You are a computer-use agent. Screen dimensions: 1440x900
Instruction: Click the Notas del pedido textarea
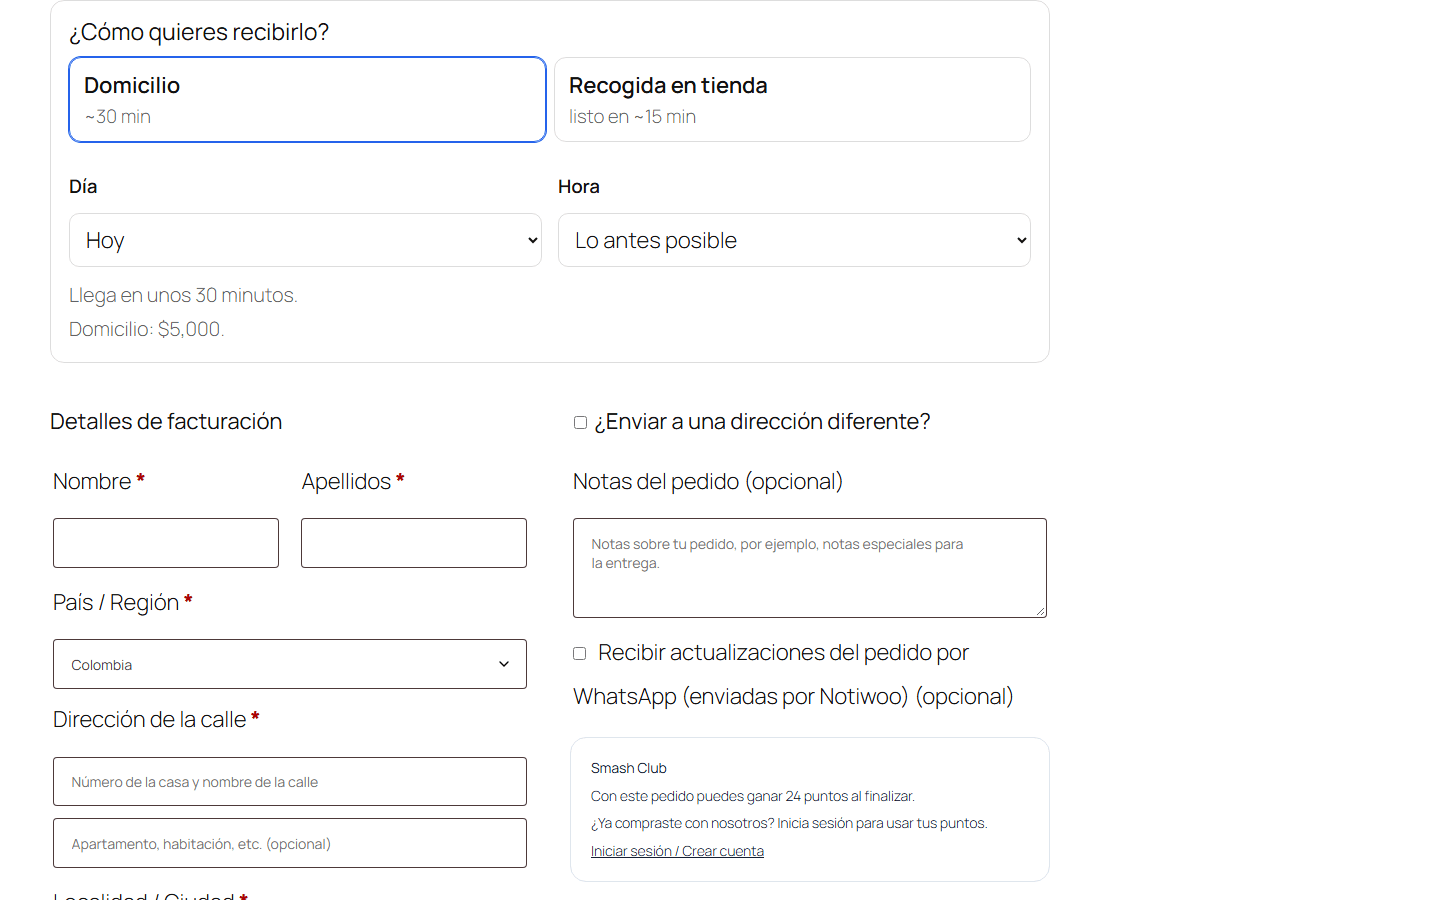(810, 568)
